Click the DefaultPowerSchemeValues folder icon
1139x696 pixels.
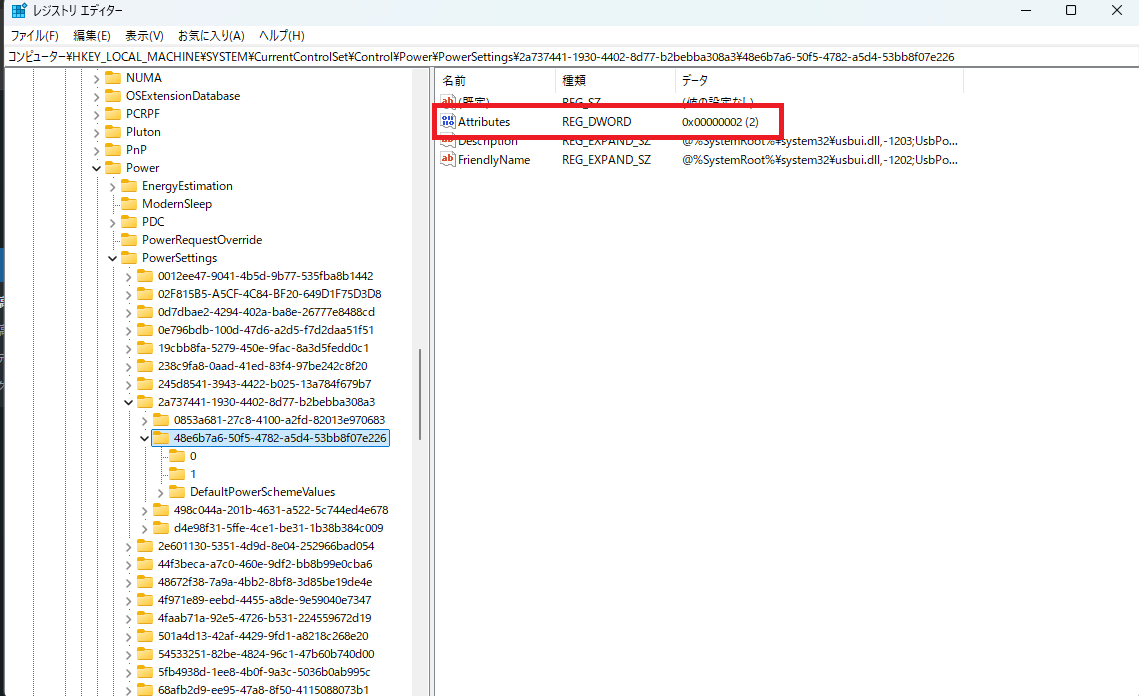tap(177, 492)
